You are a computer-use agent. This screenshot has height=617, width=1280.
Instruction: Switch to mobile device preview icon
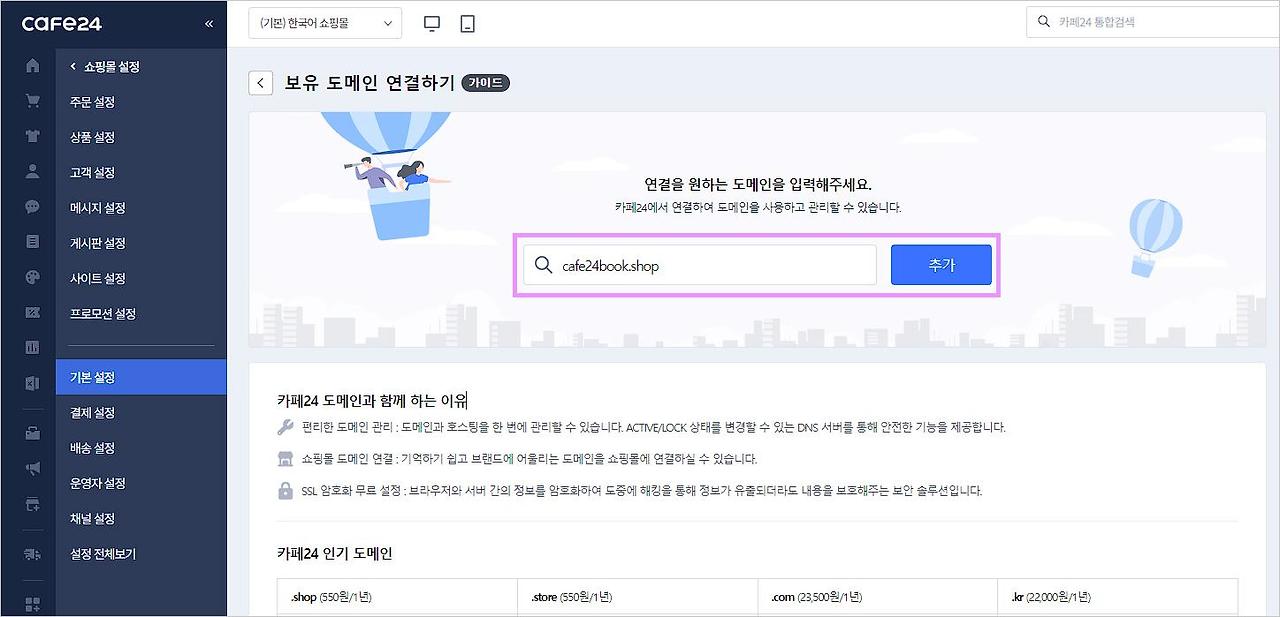pyautogui.click(x=467, y=23)
